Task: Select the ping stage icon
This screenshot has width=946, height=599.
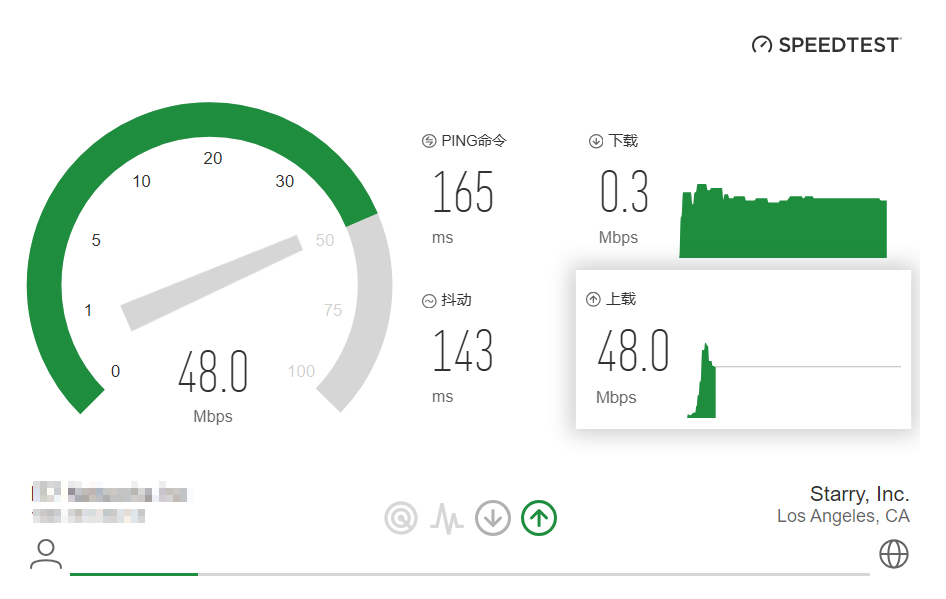Action: click(x=401, y=517)
